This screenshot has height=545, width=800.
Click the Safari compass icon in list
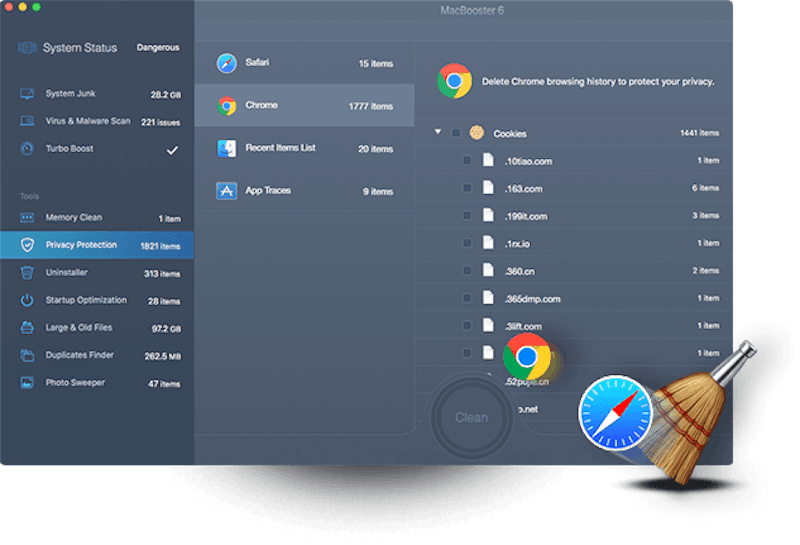click(226, 63)
